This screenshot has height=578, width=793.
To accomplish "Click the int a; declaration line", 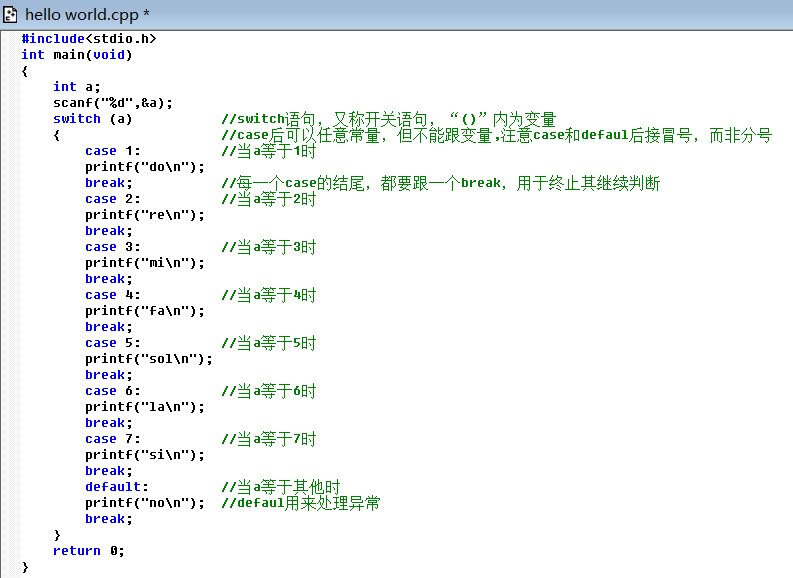I will pyautogui.click(x=77, y=87).
